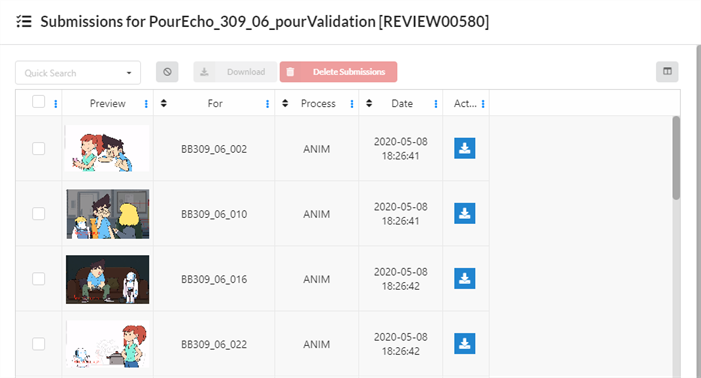701x378 pixels.
Task: Sort by the Date column arrows
Action: [x=369, y=103]
